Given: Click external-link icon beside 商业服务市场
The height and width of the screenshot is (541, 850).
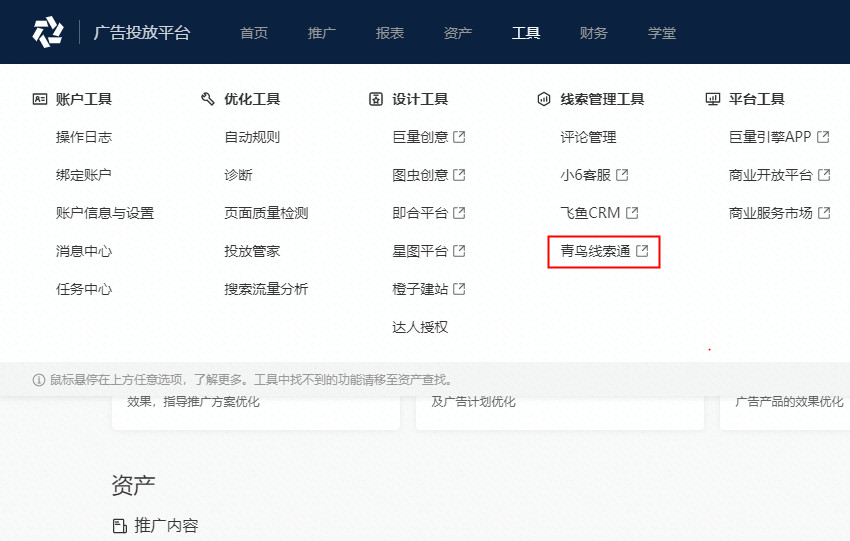Looking at the screenshot, I should pos(823,213).
